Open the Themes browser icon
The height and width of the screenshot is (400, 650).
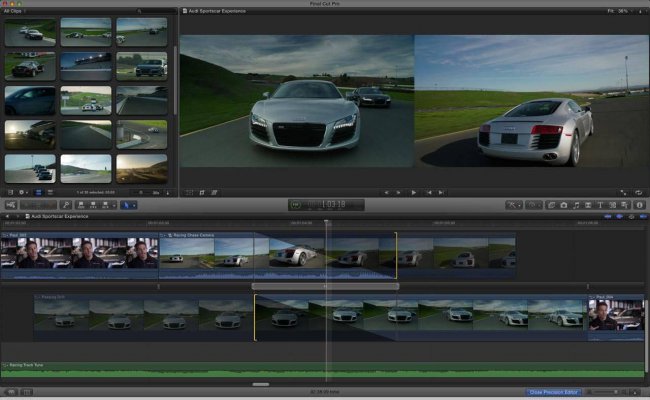[x=624, y=205]
